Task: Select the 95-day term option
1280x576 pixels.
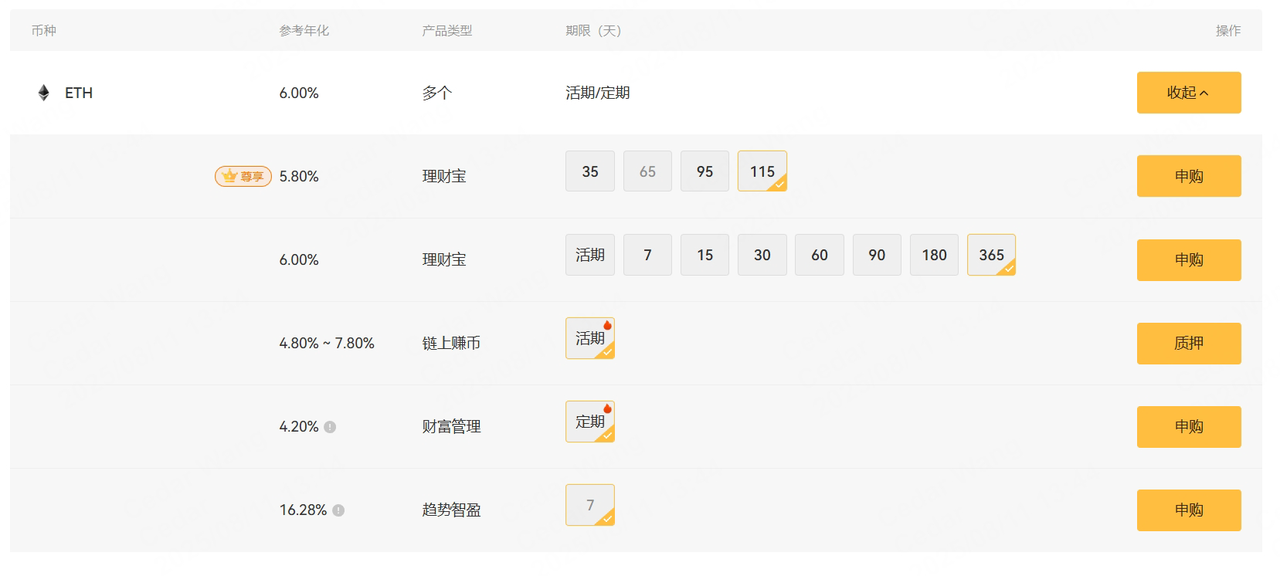Action: [705, 172]
